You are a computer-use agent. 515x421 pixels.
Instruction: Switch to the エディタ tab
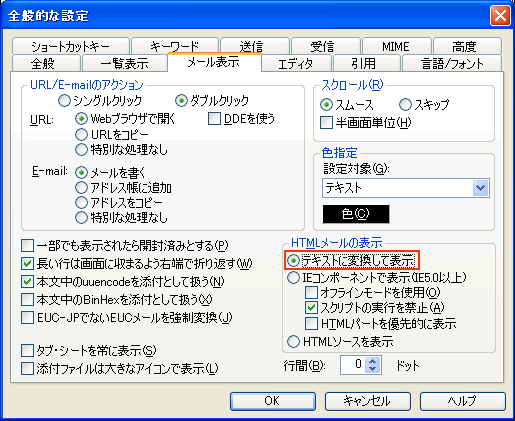point(296,63)
